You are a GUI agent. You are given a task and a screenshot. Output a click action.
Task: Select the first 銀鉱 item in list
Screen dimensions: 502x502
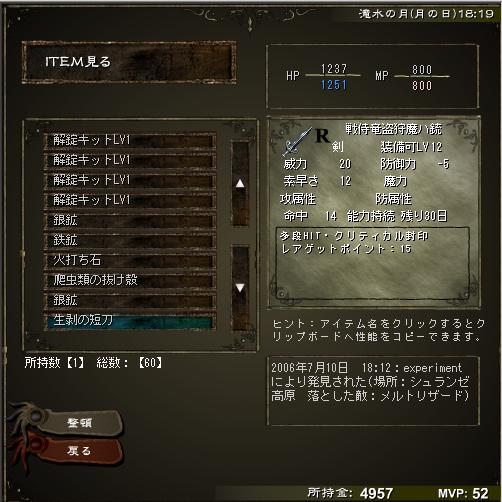coord(130,220)
